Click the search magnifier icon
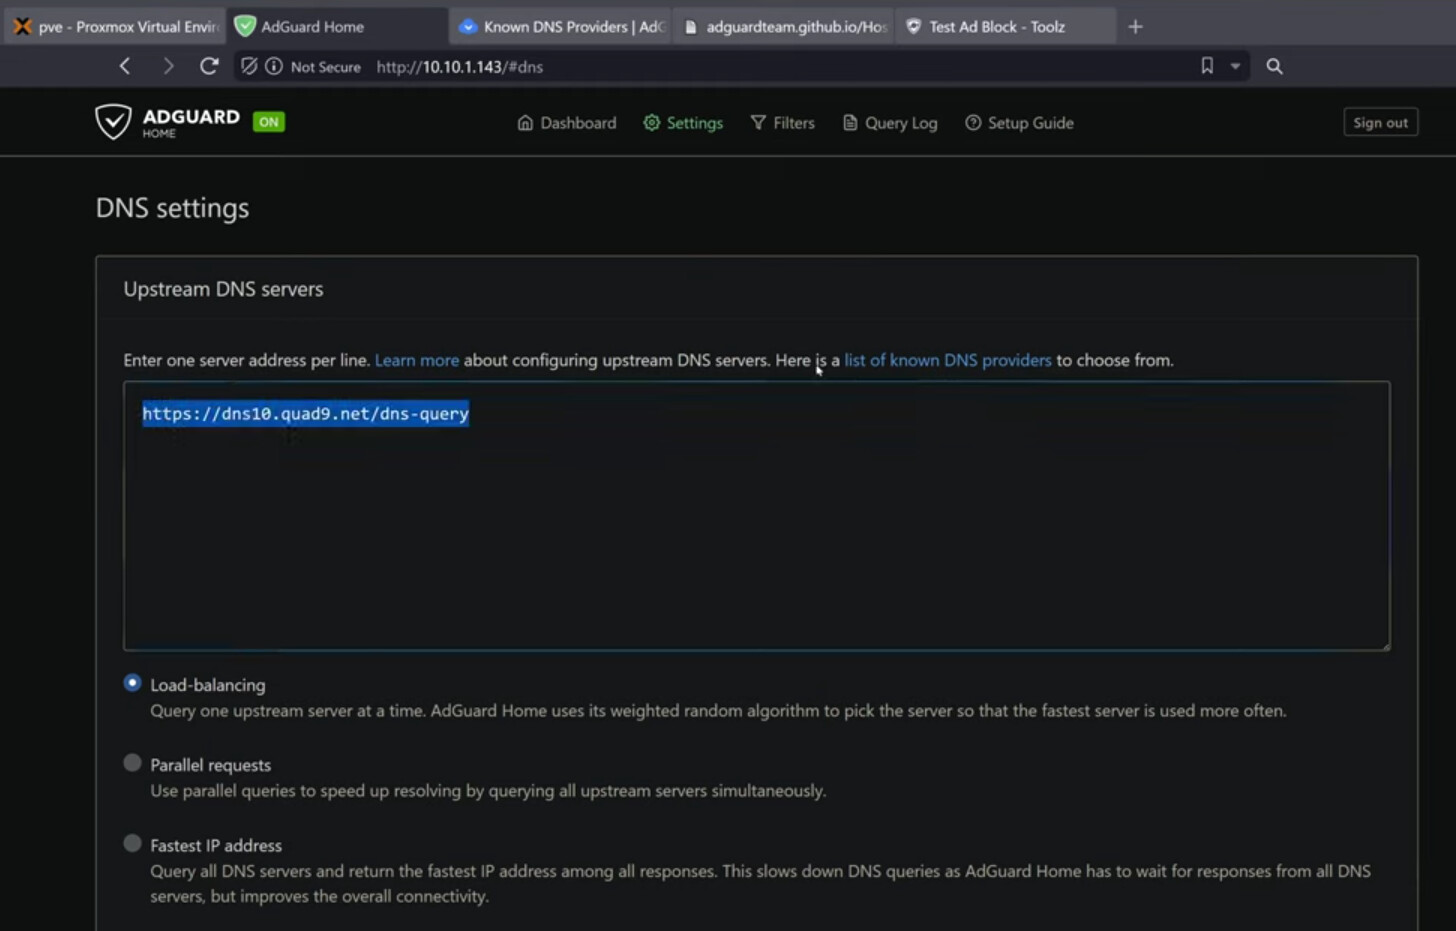This screenshot has width=1456, height=931. tap(1274, 66)
